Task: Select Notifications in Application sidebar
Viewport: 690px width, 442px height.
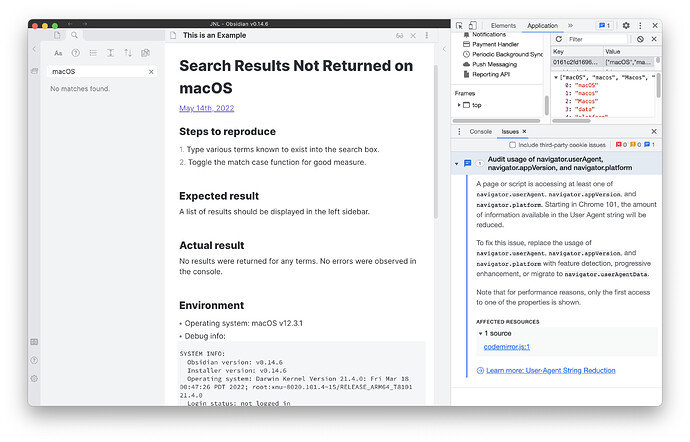Action: coord(488,34)
